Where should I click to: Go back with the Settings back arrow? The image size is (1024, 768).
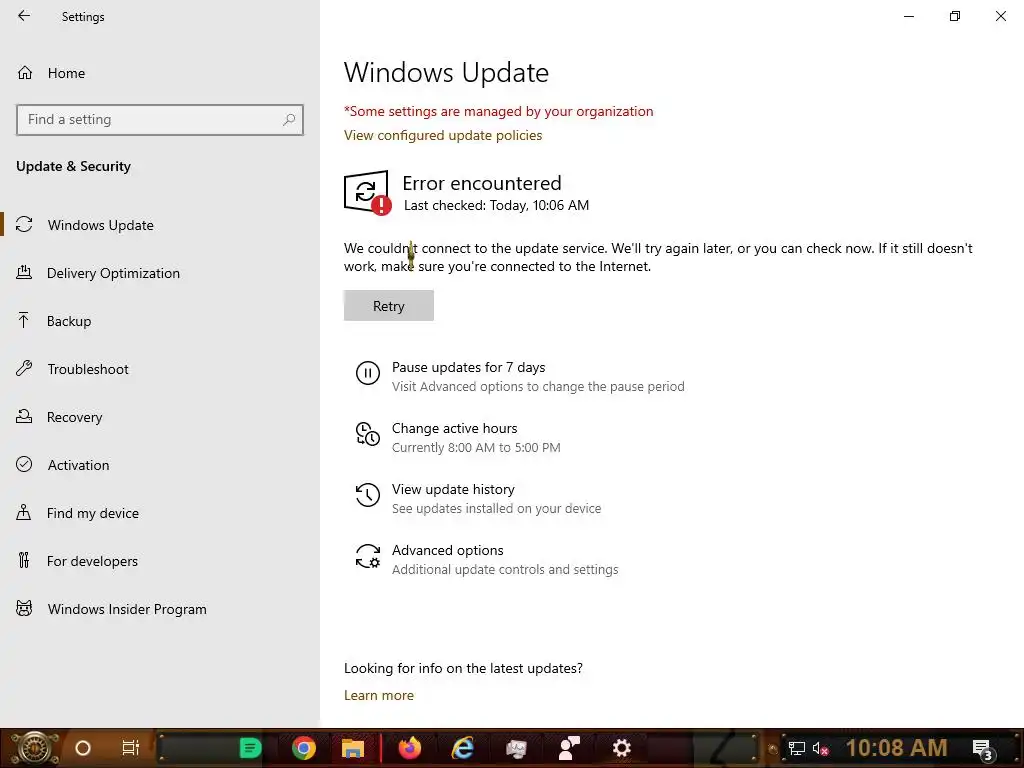pos(24,16)
